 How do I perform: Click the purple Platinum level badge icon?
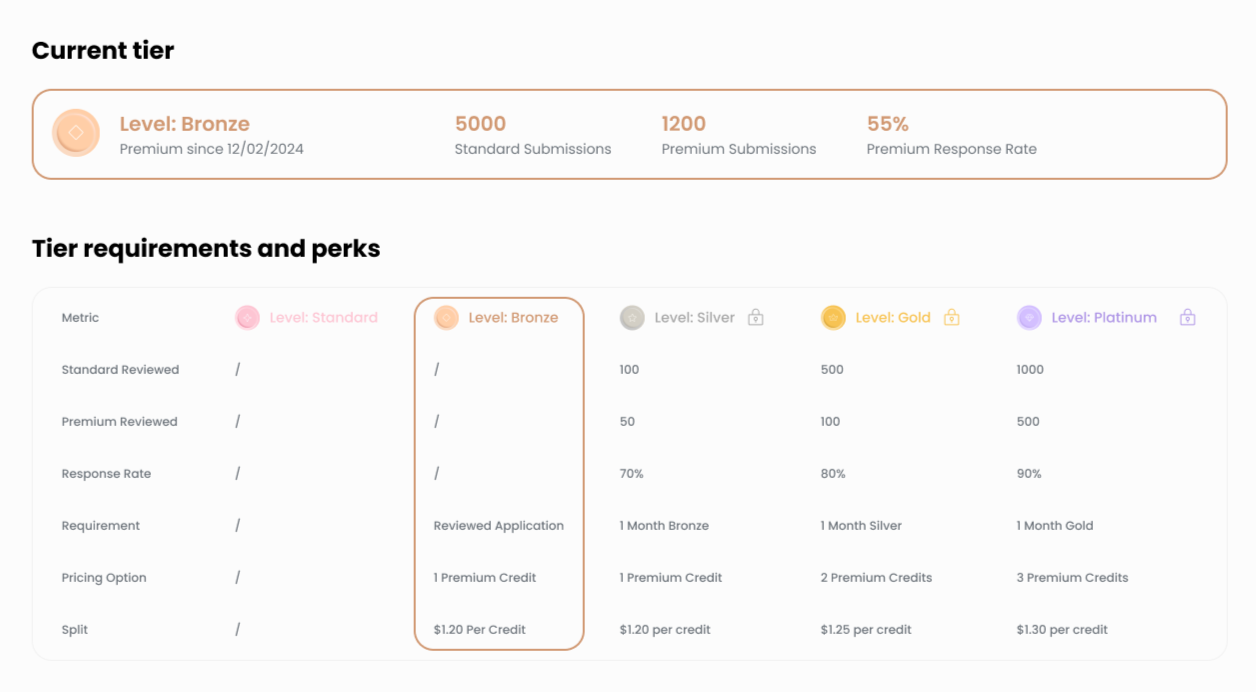pos(1029,318)
